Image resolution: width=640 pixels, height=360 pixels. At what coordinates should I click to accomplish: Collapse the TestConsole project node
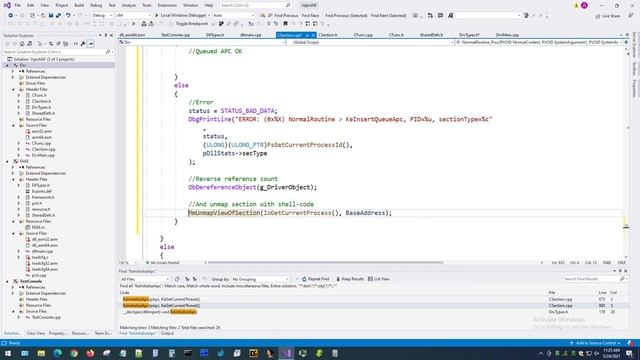[7, 281]
